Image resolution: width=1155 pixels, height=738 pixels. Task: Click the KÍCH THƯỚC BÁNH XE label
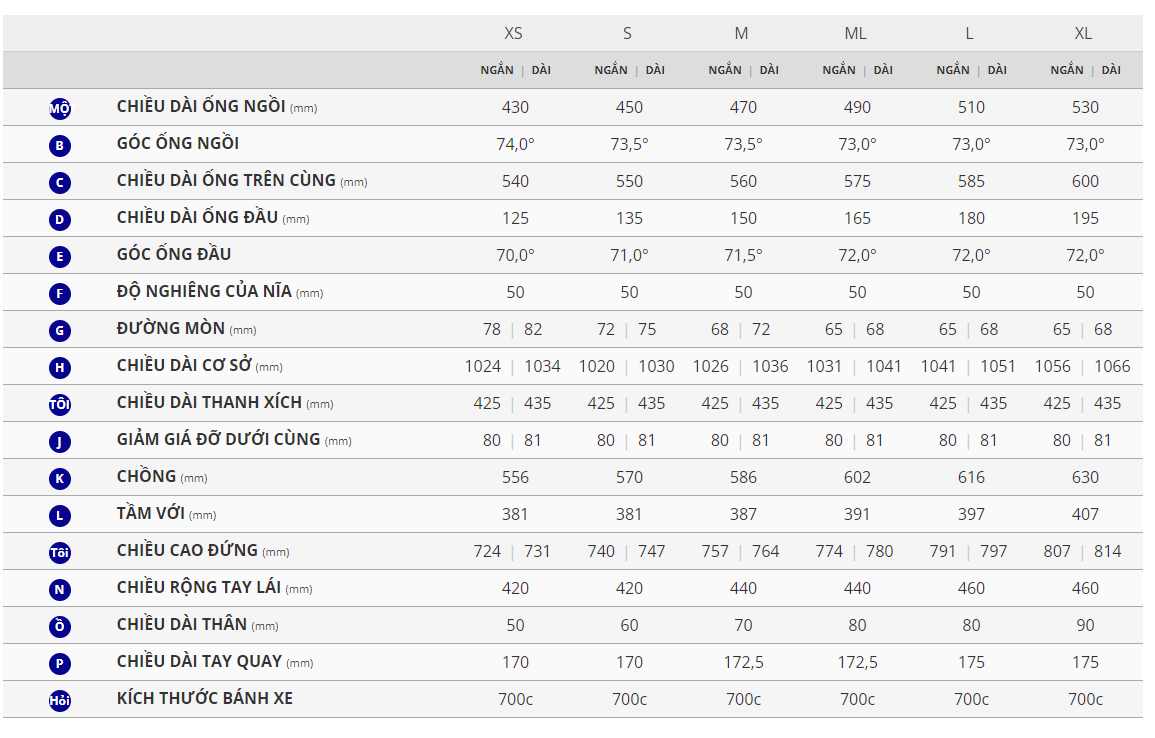point(205,698)
